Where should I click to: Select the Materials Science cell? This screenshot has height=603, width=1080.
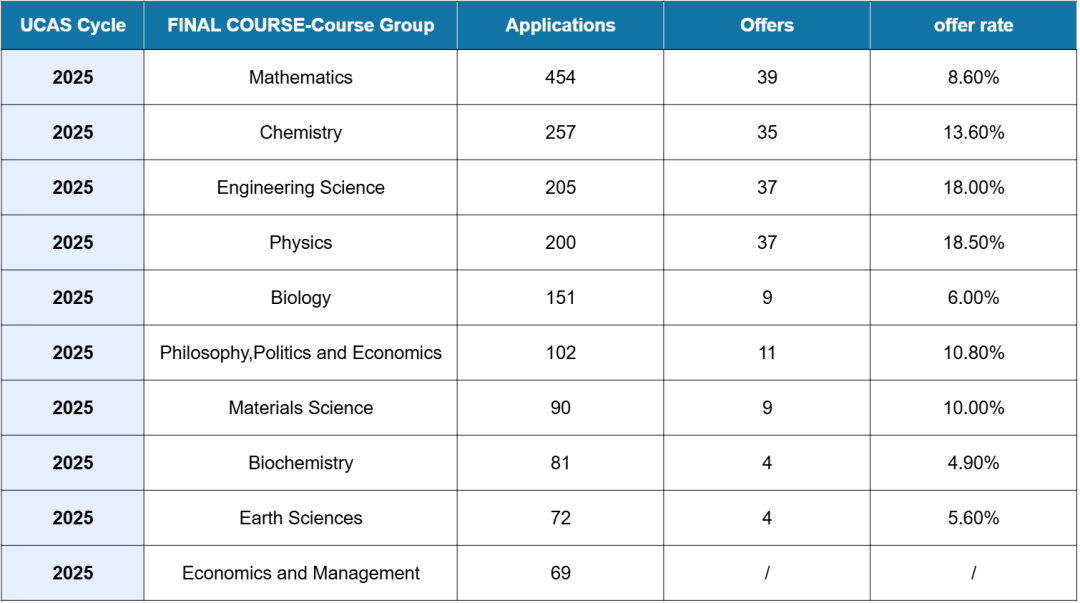pyautogui.click(x=301, y=407)
